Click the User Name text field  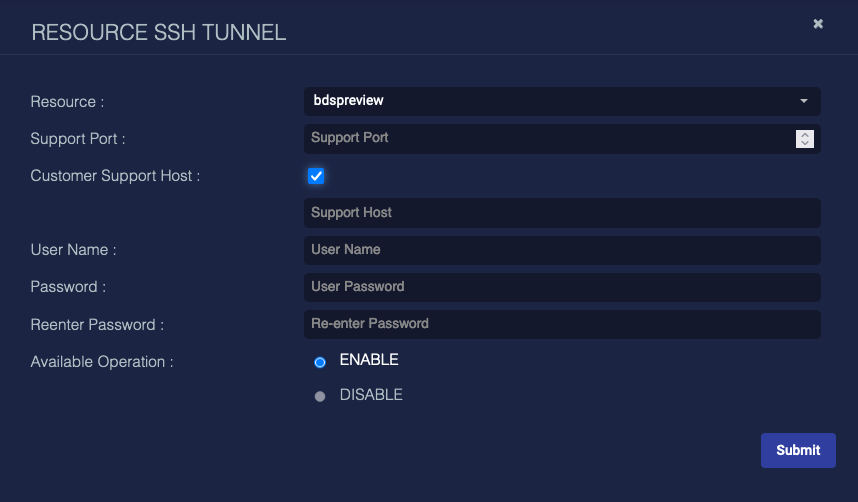click(x=561, y=250)
